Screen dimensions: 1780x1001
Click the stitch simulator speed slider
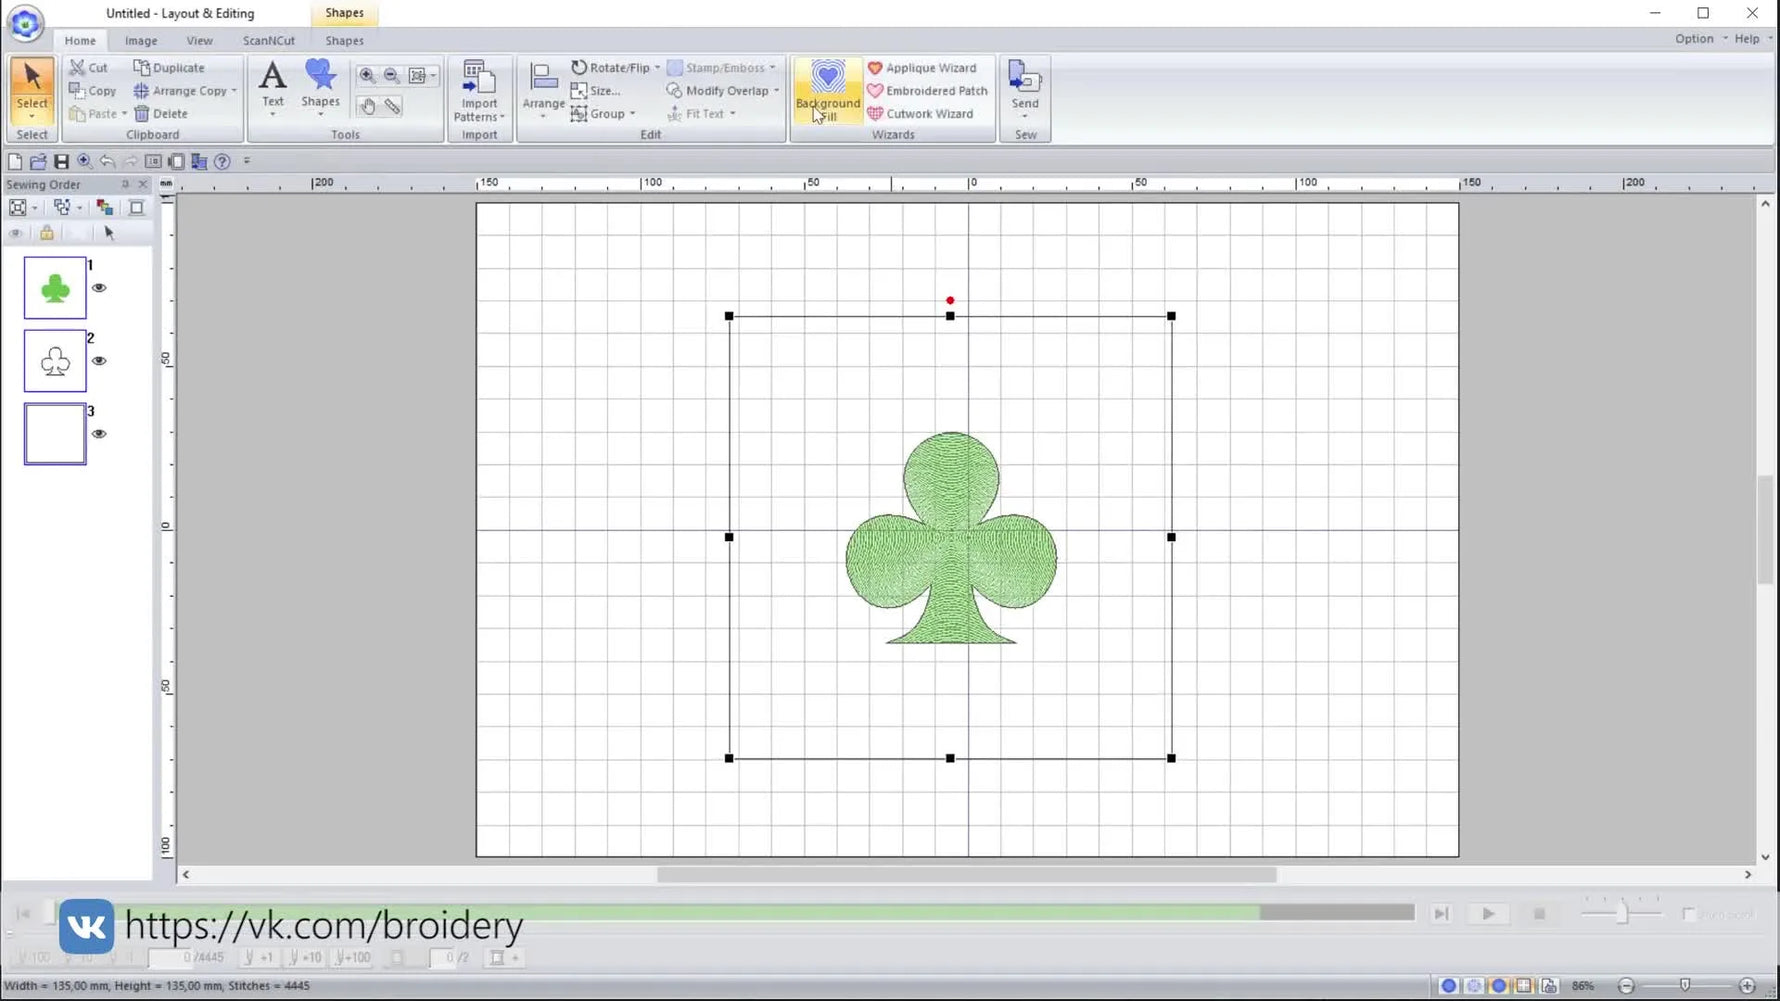coord(1621,913)
